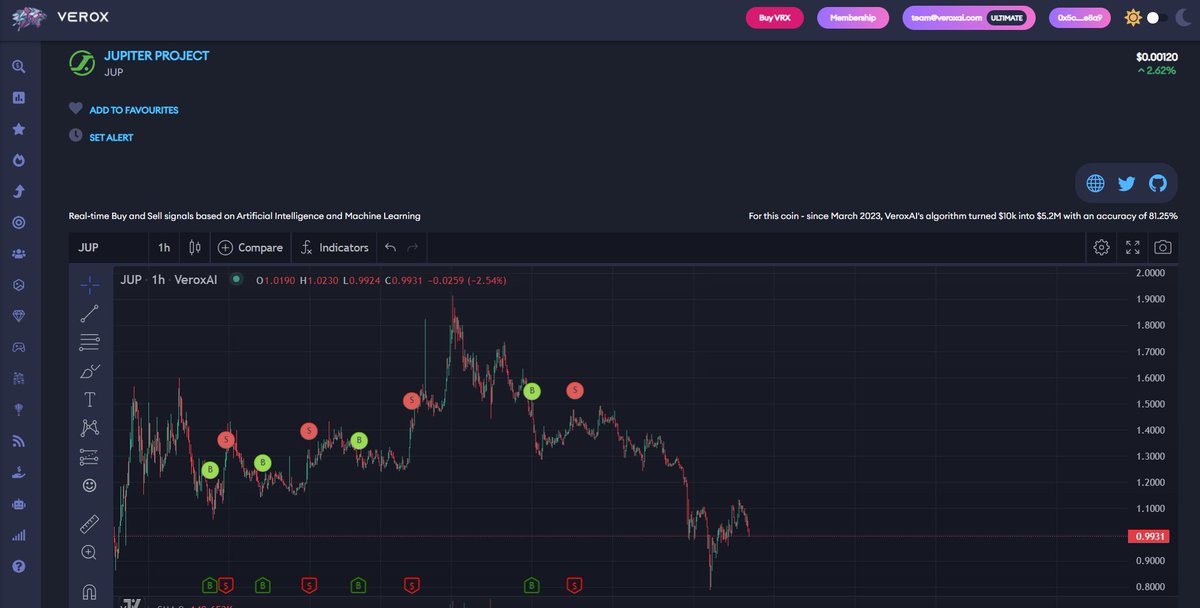Open the project GitHub icon

coord(1158,183)
